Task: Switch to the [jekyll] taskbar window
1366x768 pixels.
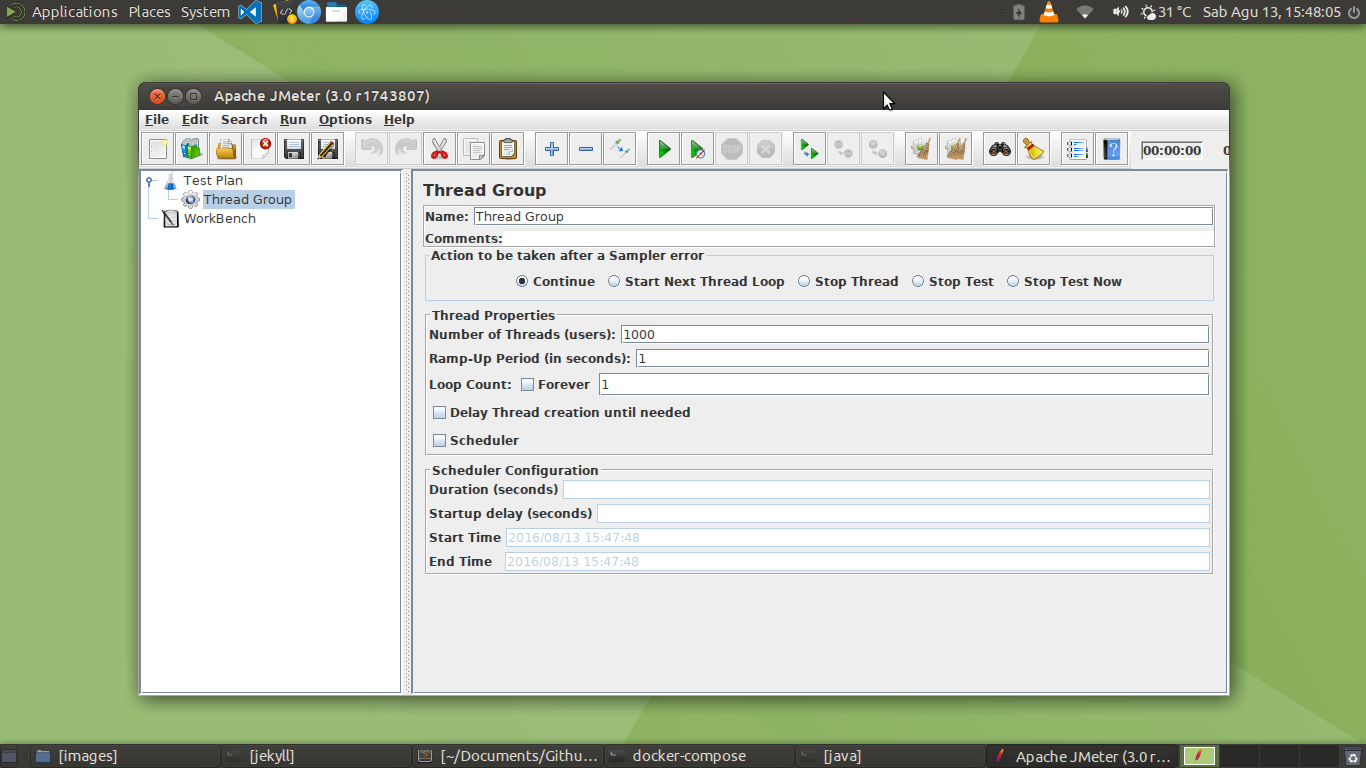Action: [315, 756]
